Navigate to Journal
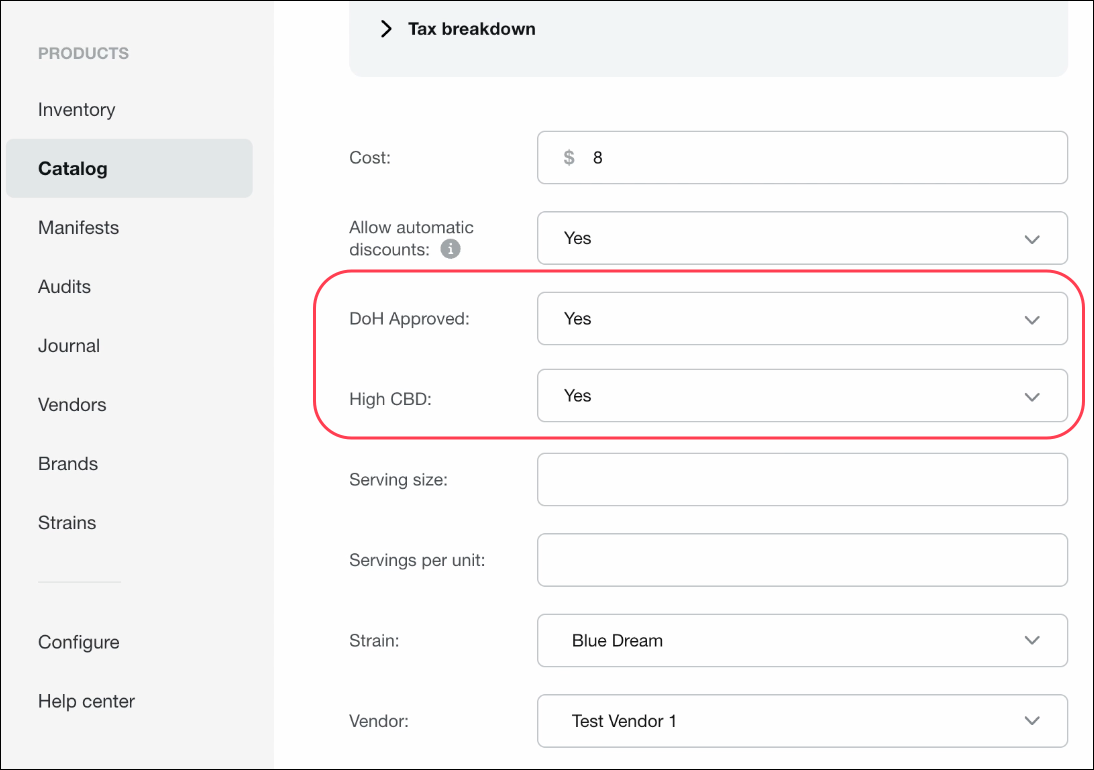The image size is (1094, 770). click(69, 346)
